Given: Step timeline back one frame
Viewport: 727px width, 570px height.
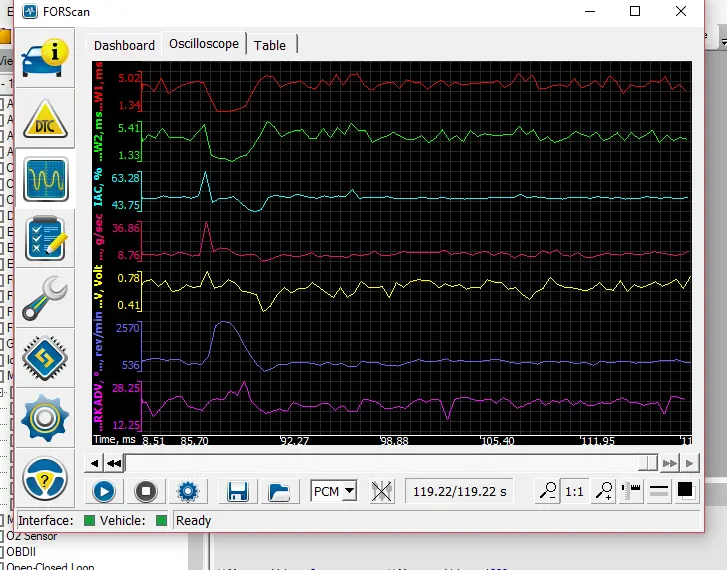Looking at the screenshot, I should click(94, 463).
